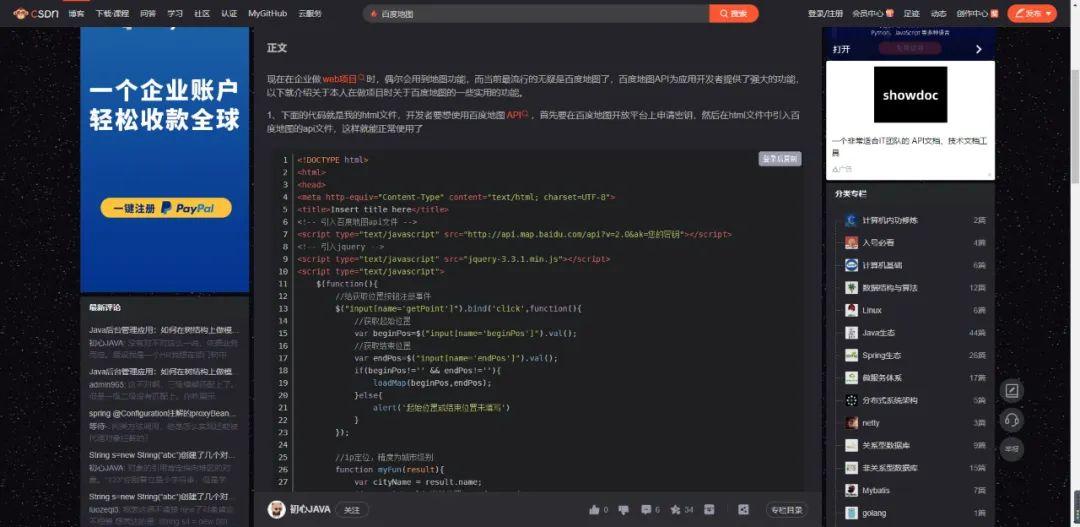The image size is (1080, 527).
Task: Click the orange 搜索 search button
Action: point(734,13)
